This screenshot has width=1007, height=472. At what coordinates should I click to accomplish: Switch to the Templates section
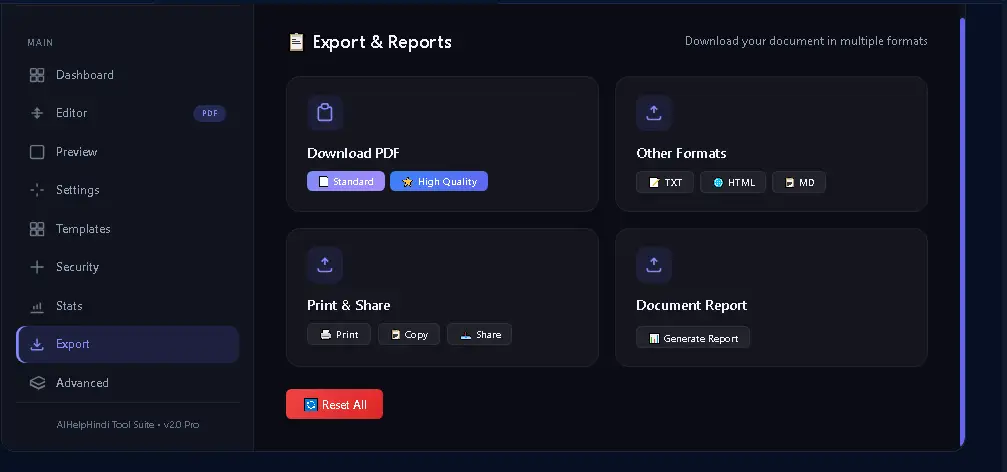coord(128,229)
